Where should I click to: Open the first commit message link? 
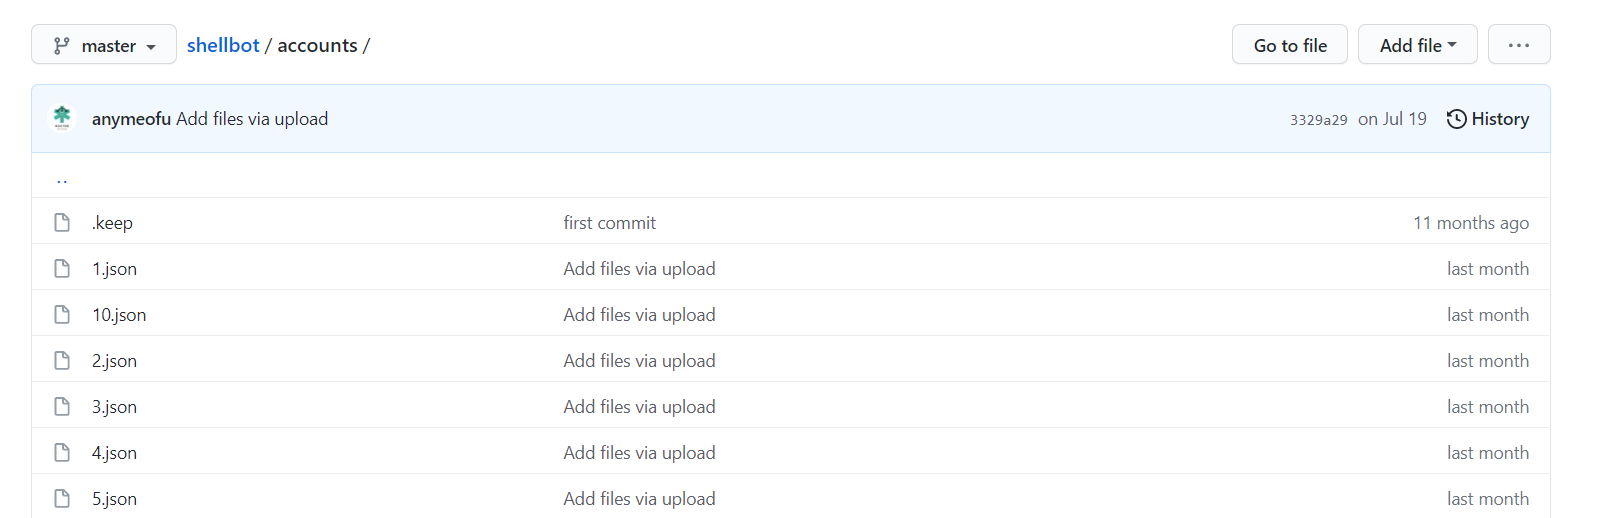[x=609, y=223]
